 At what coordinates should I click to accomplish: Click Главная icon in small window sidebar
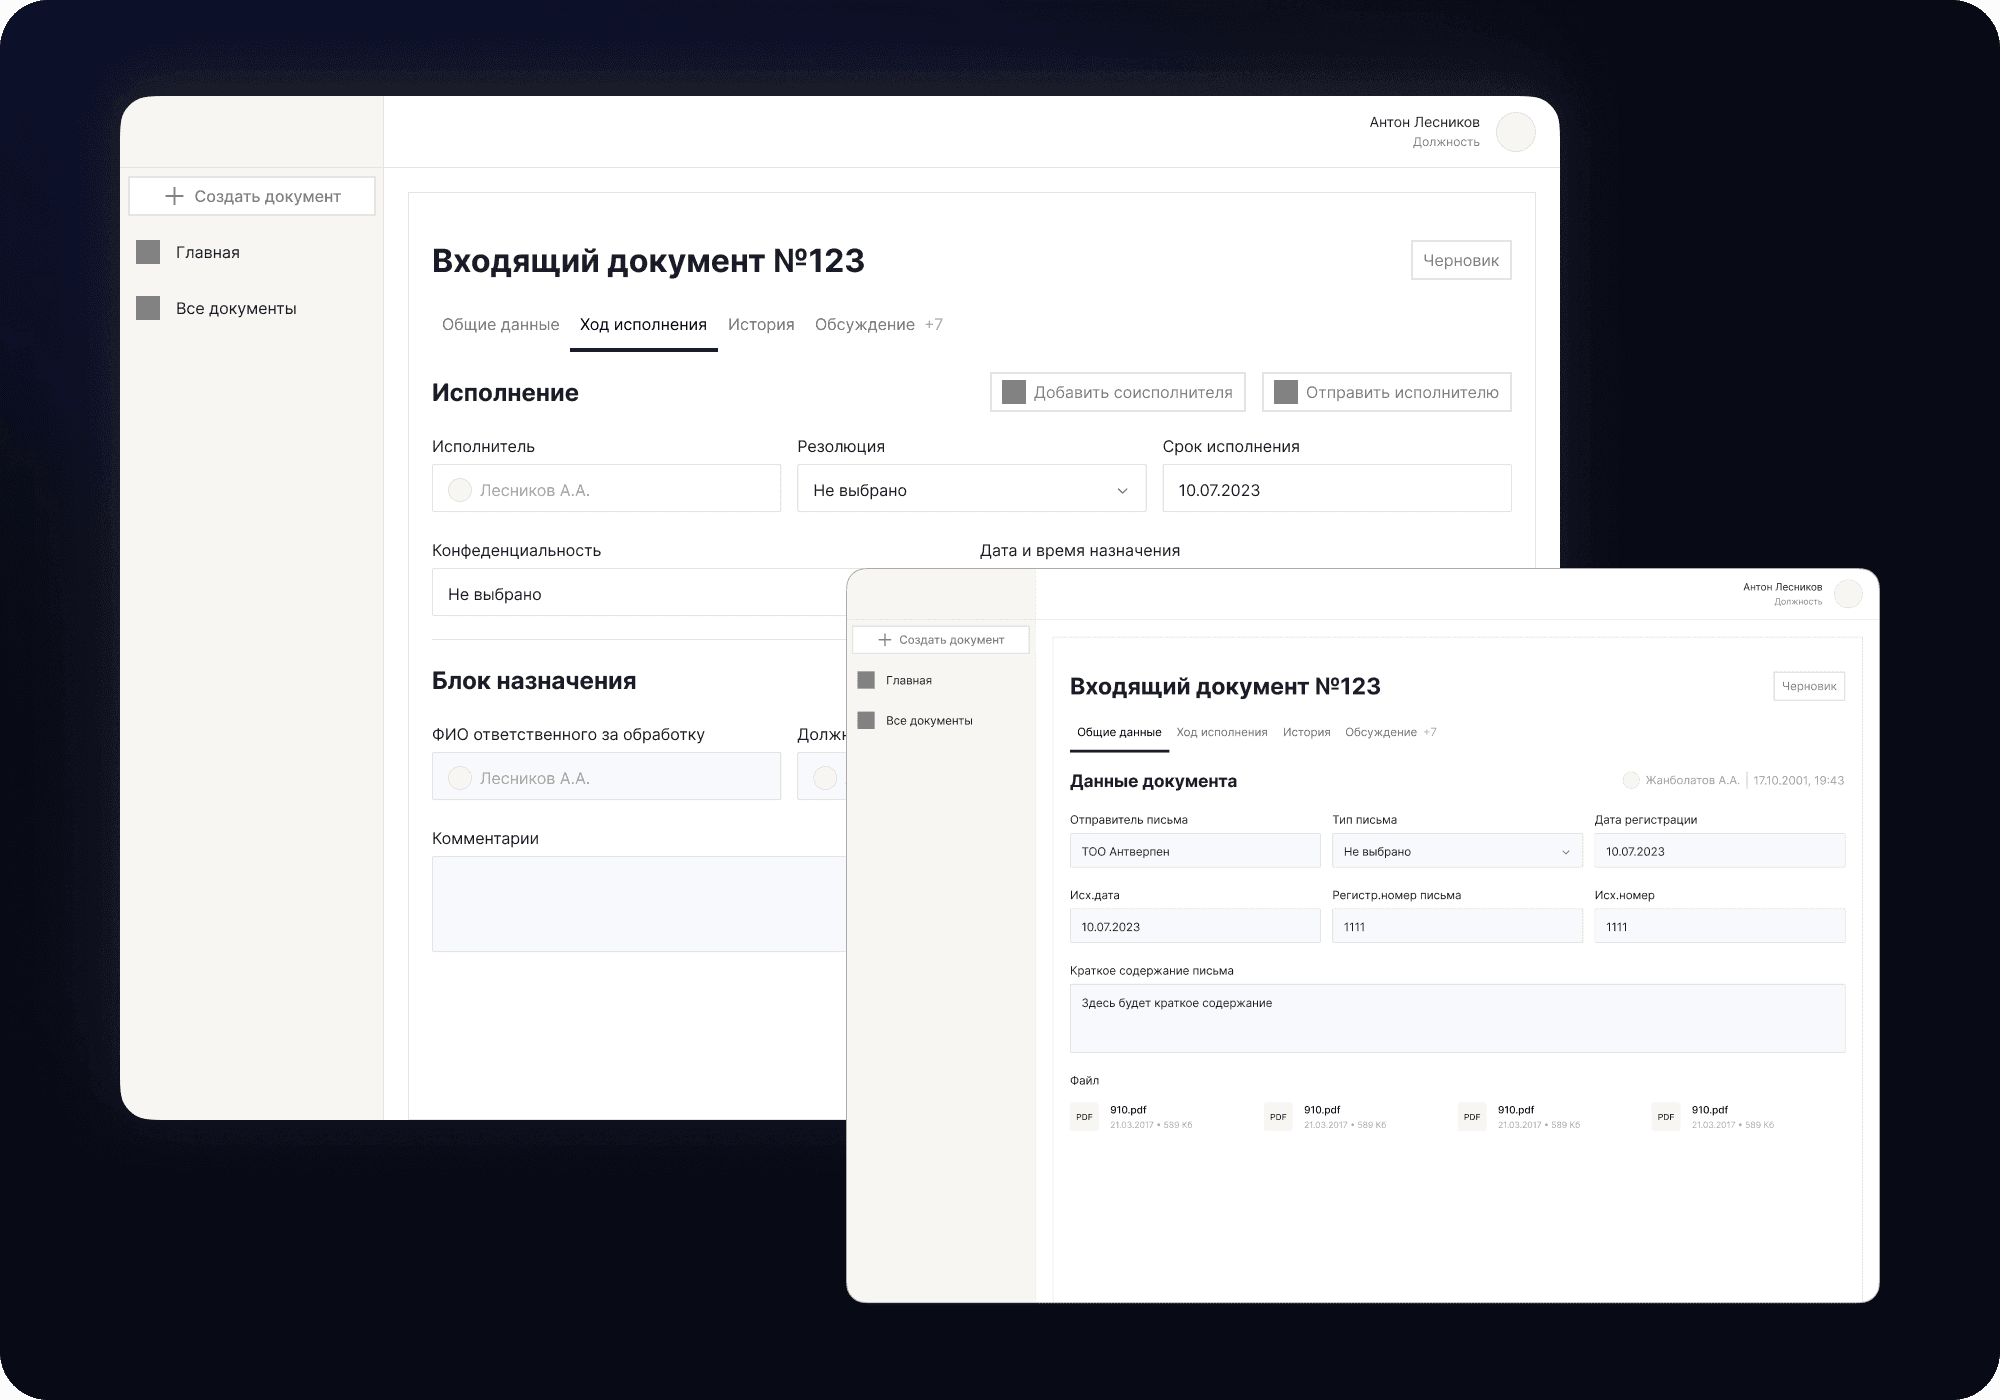tap(867, 680)
